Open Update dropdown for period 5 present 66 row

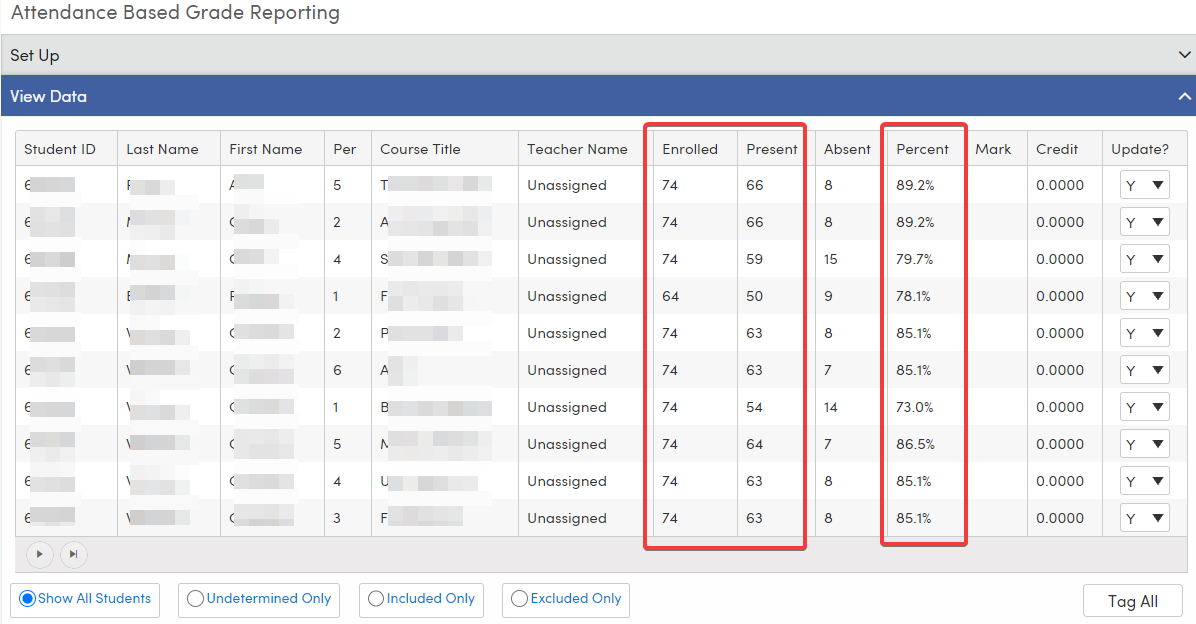1144,185
